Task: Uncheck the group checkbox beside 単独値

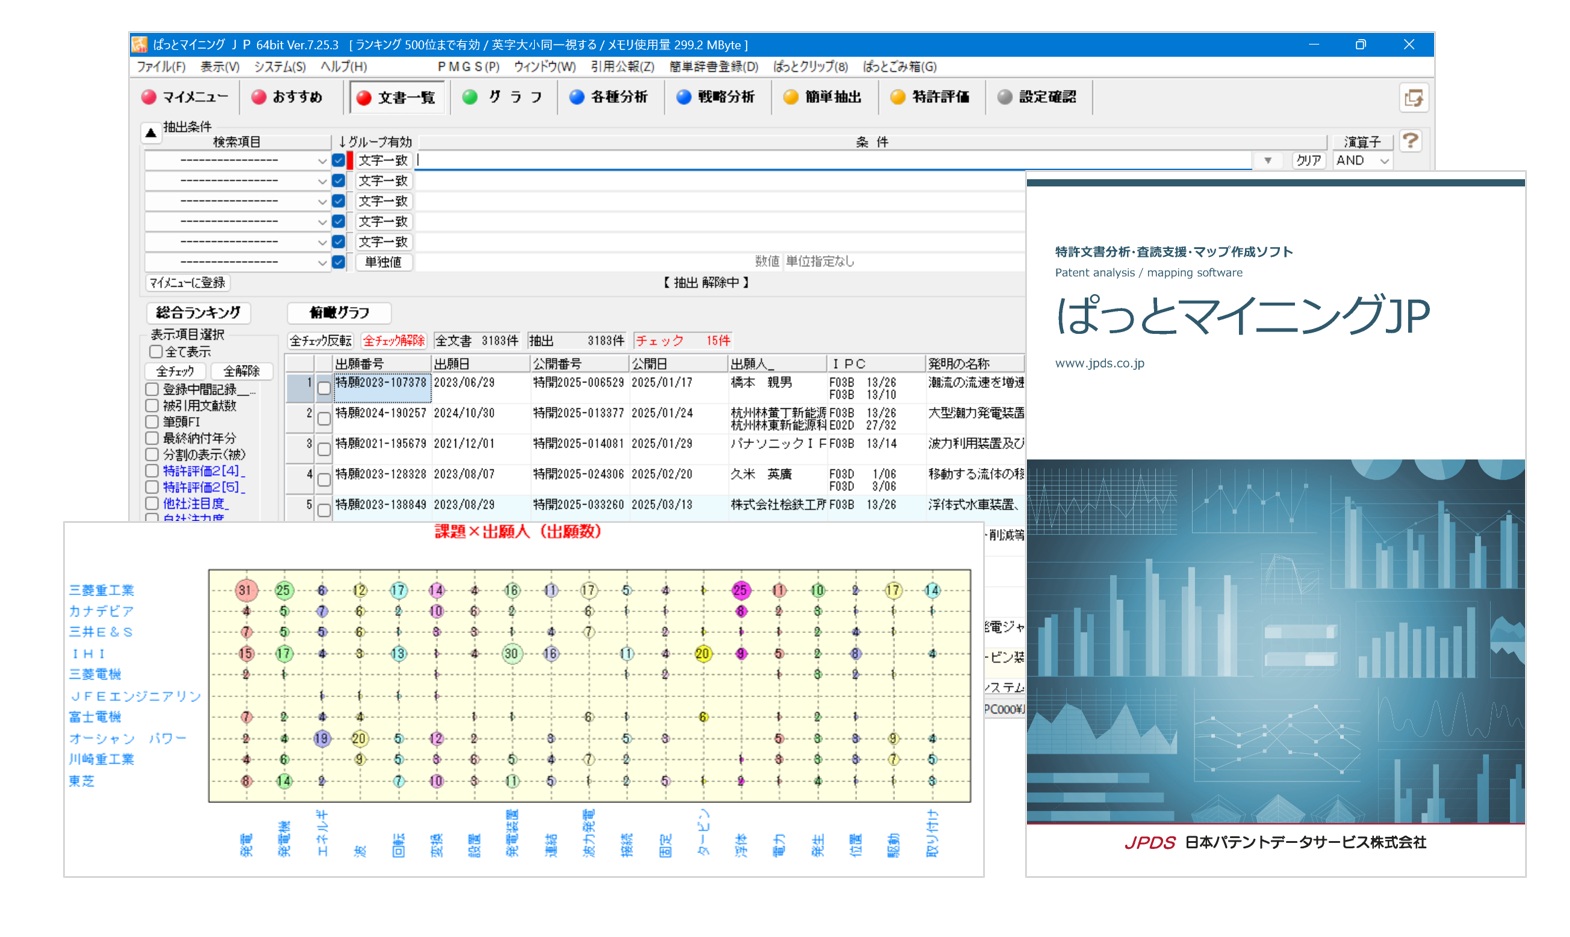Action: [x=339, y=262]
